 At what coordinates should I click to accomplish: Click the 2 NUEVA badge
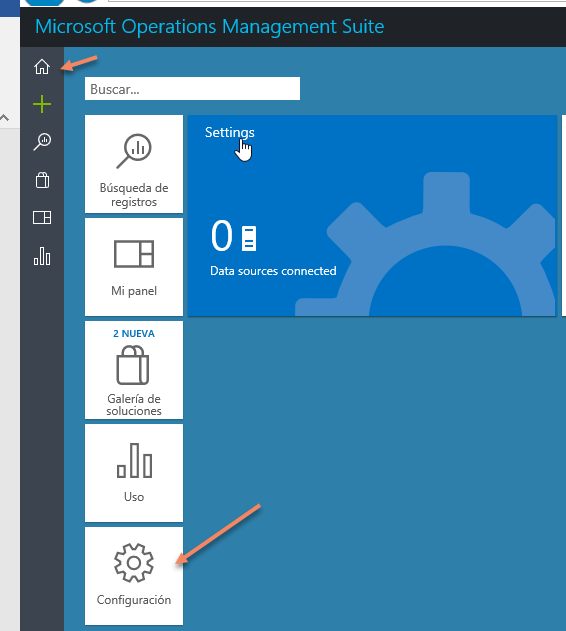point(134,334)
